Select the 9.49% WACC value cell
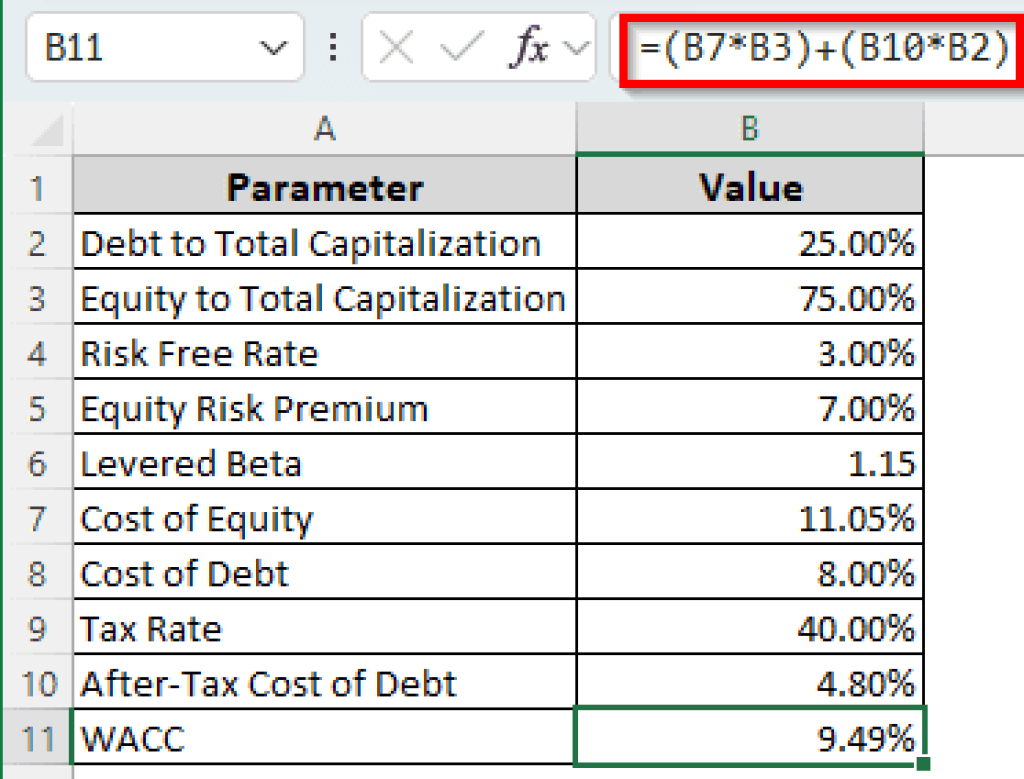The width and height of the screenshot is (1024, 779). point(748,738)
